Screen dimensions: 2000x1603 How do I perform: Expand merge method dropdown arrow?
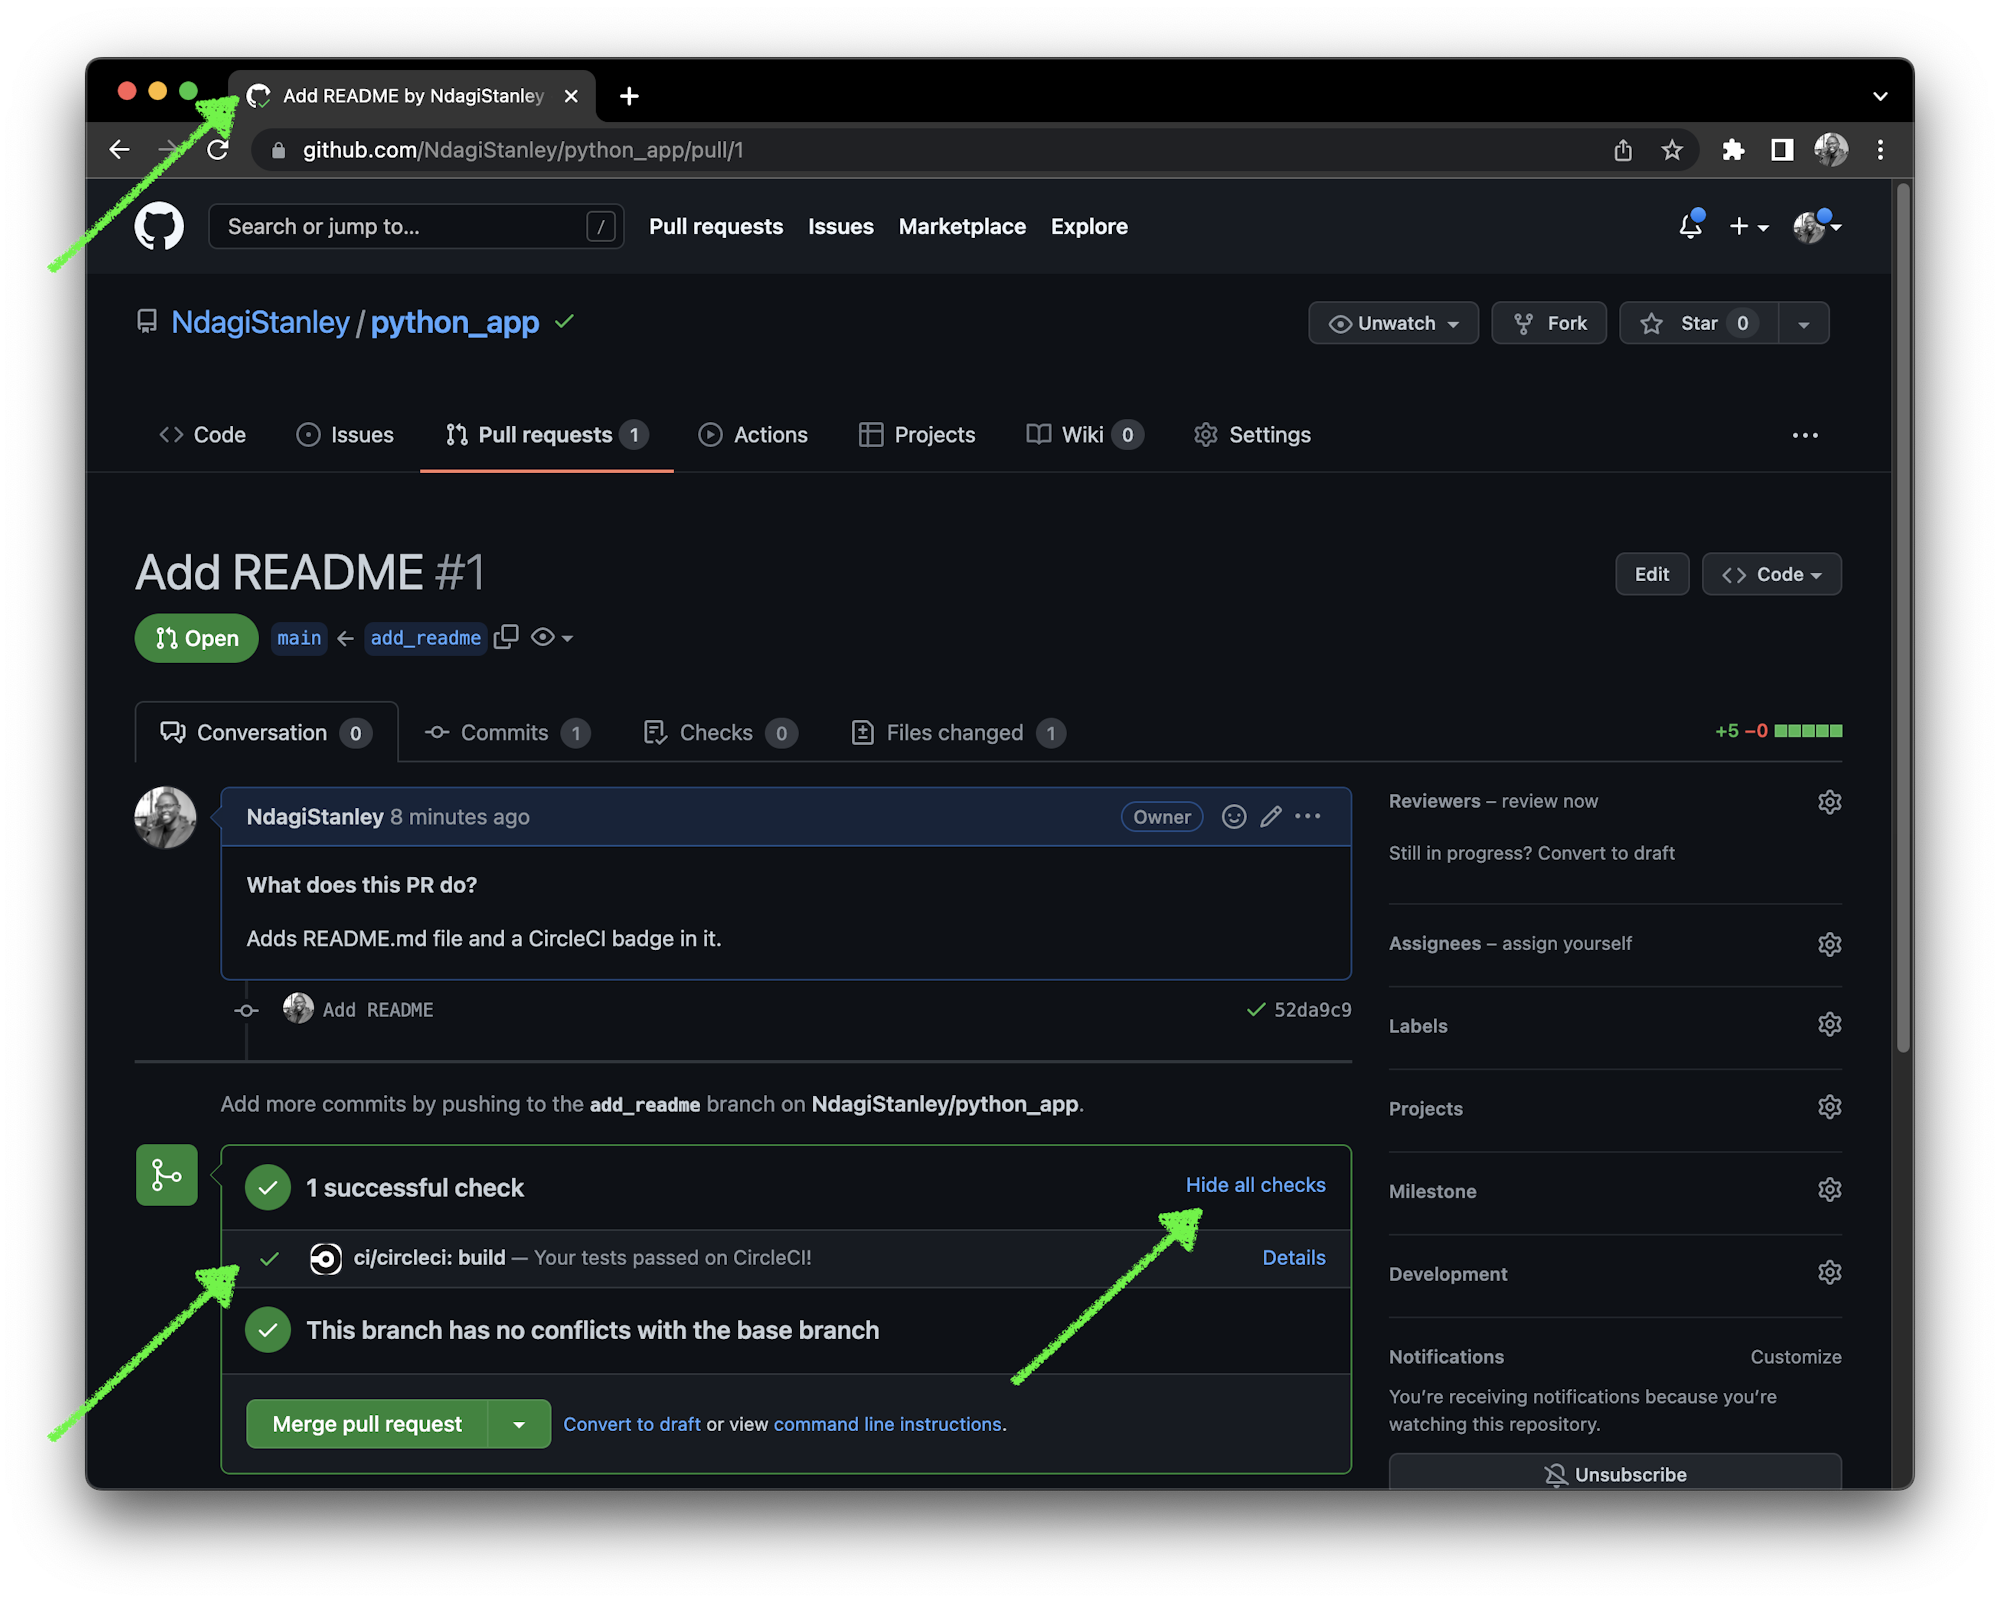(x=519, y=1424)
